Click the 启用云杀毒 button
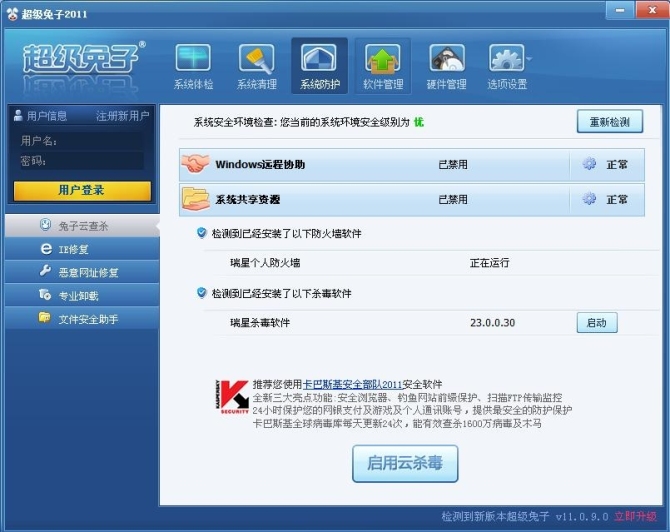670x532 pixels. pyautogui.click(x=405, y=464)
